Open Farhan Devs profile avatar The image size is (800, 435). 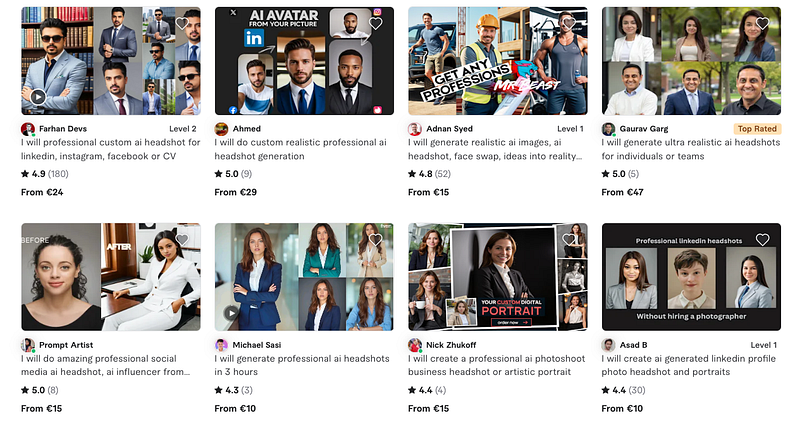[x=28, y=129]
